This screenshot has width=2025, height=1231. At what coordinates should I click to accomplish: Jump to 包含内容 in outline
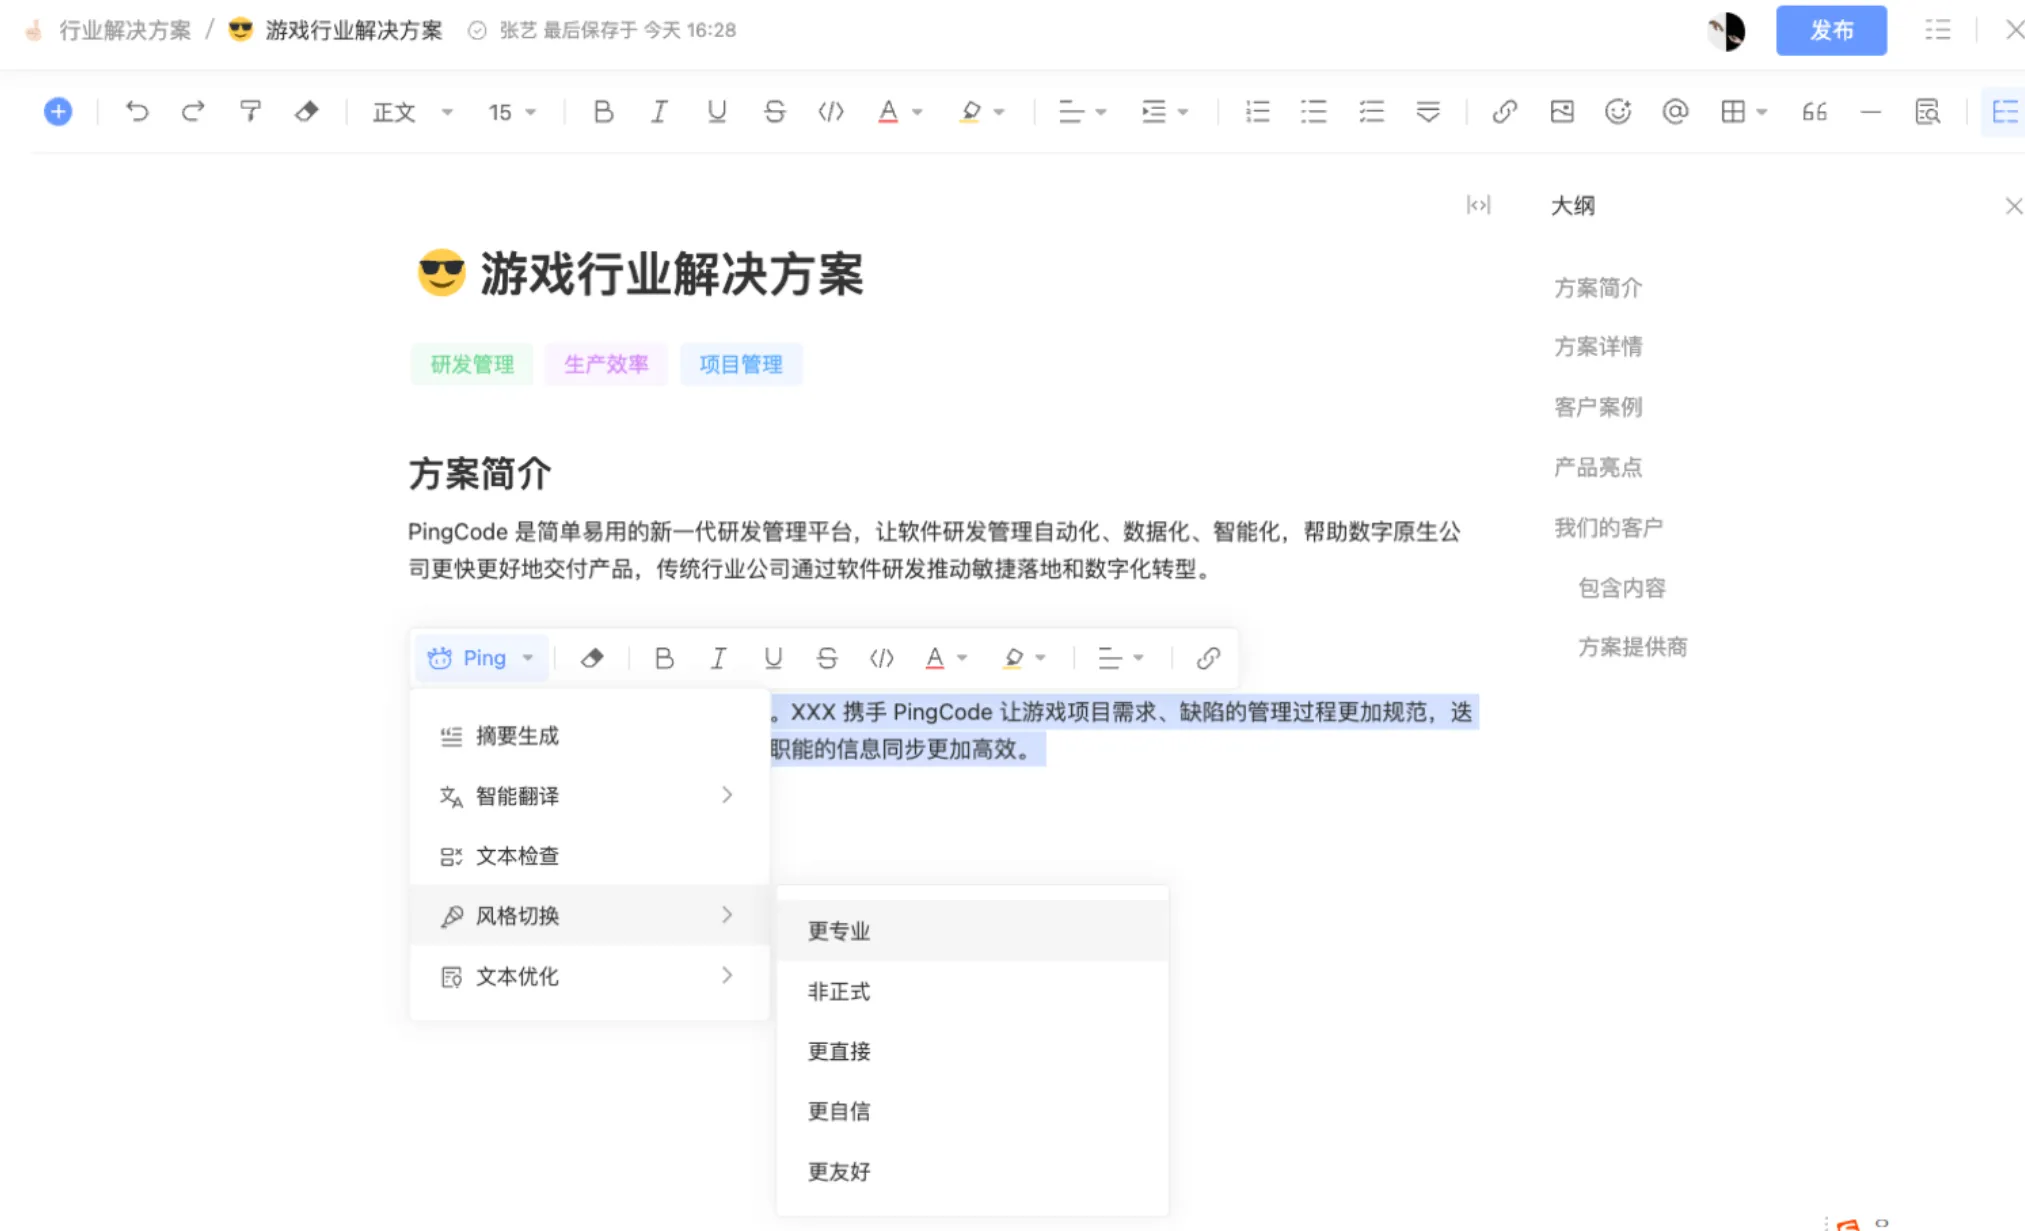coord(1622,588)
